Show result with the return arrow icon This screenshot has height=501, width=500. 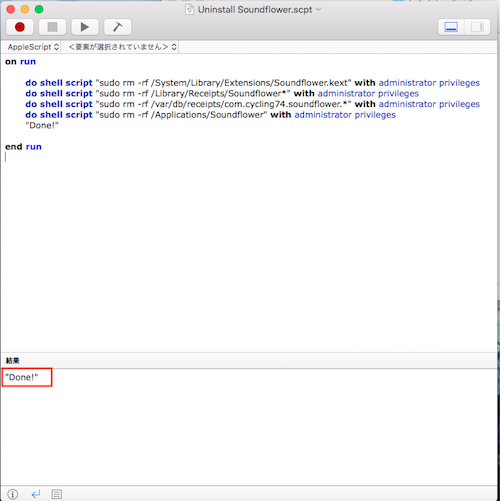(x=36, y=494)
